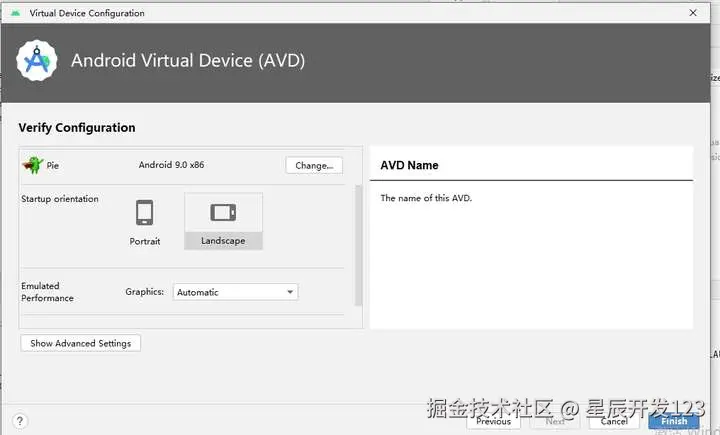Click the Change... system image button
The image size is (720, 435).
pyautogui.click(x=314, y=165)
